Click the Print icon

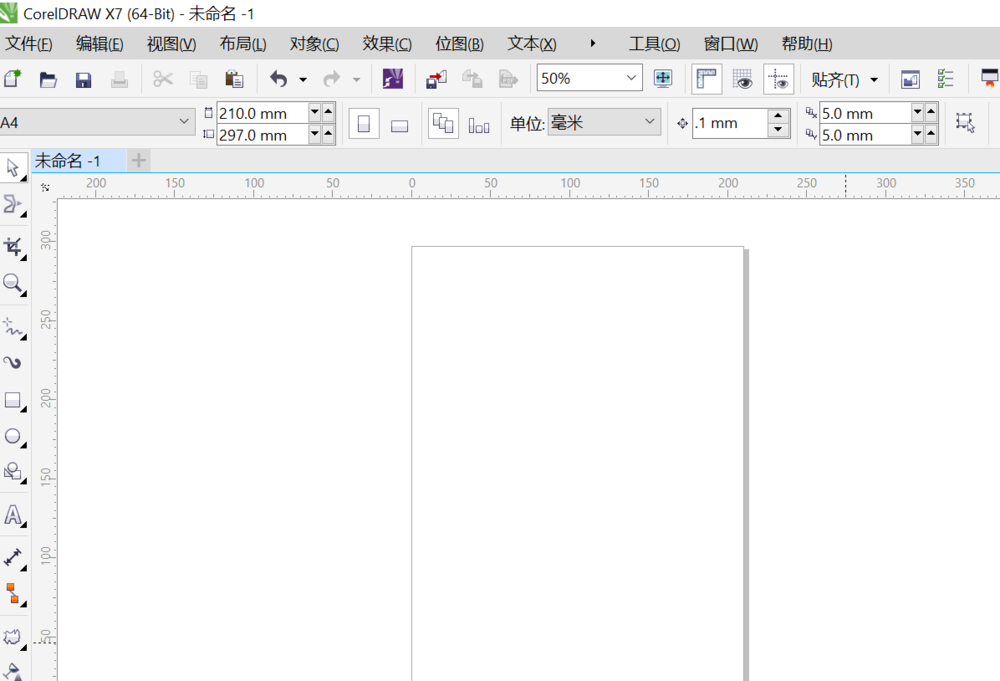(119, 80)
